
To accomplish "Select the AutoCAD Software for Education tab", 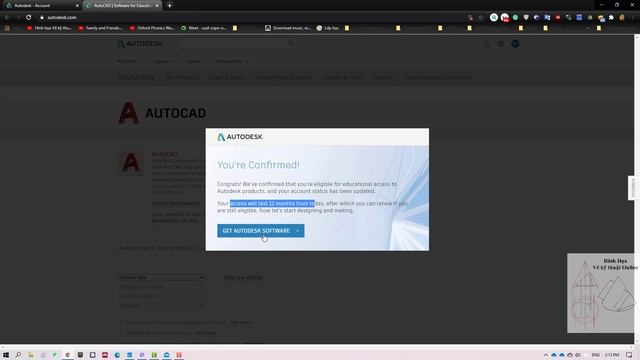I will pos(122,6).
